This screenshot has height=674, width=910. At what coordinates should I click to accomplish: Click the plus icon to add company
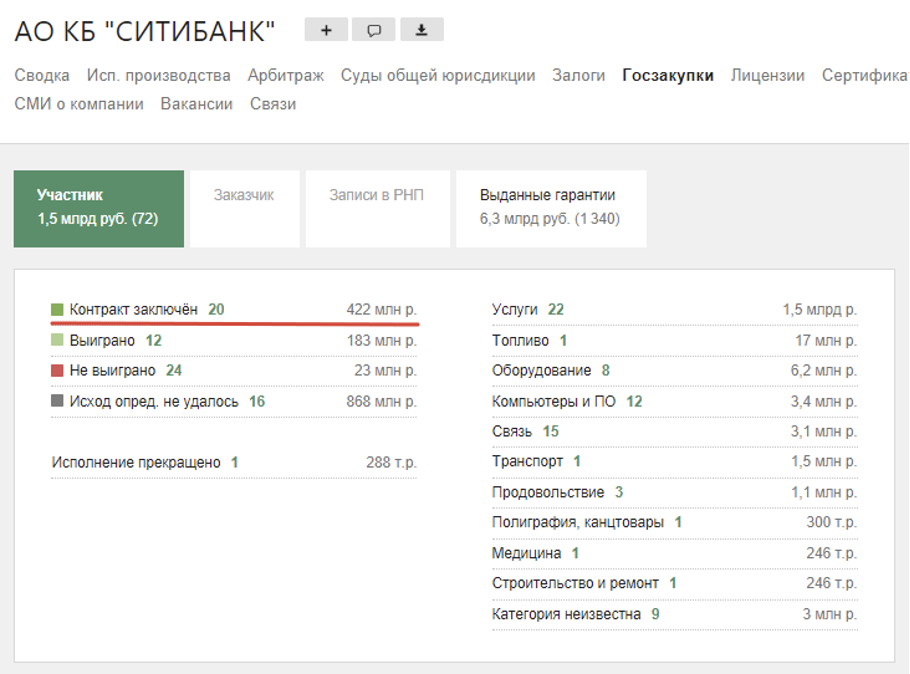326,29
